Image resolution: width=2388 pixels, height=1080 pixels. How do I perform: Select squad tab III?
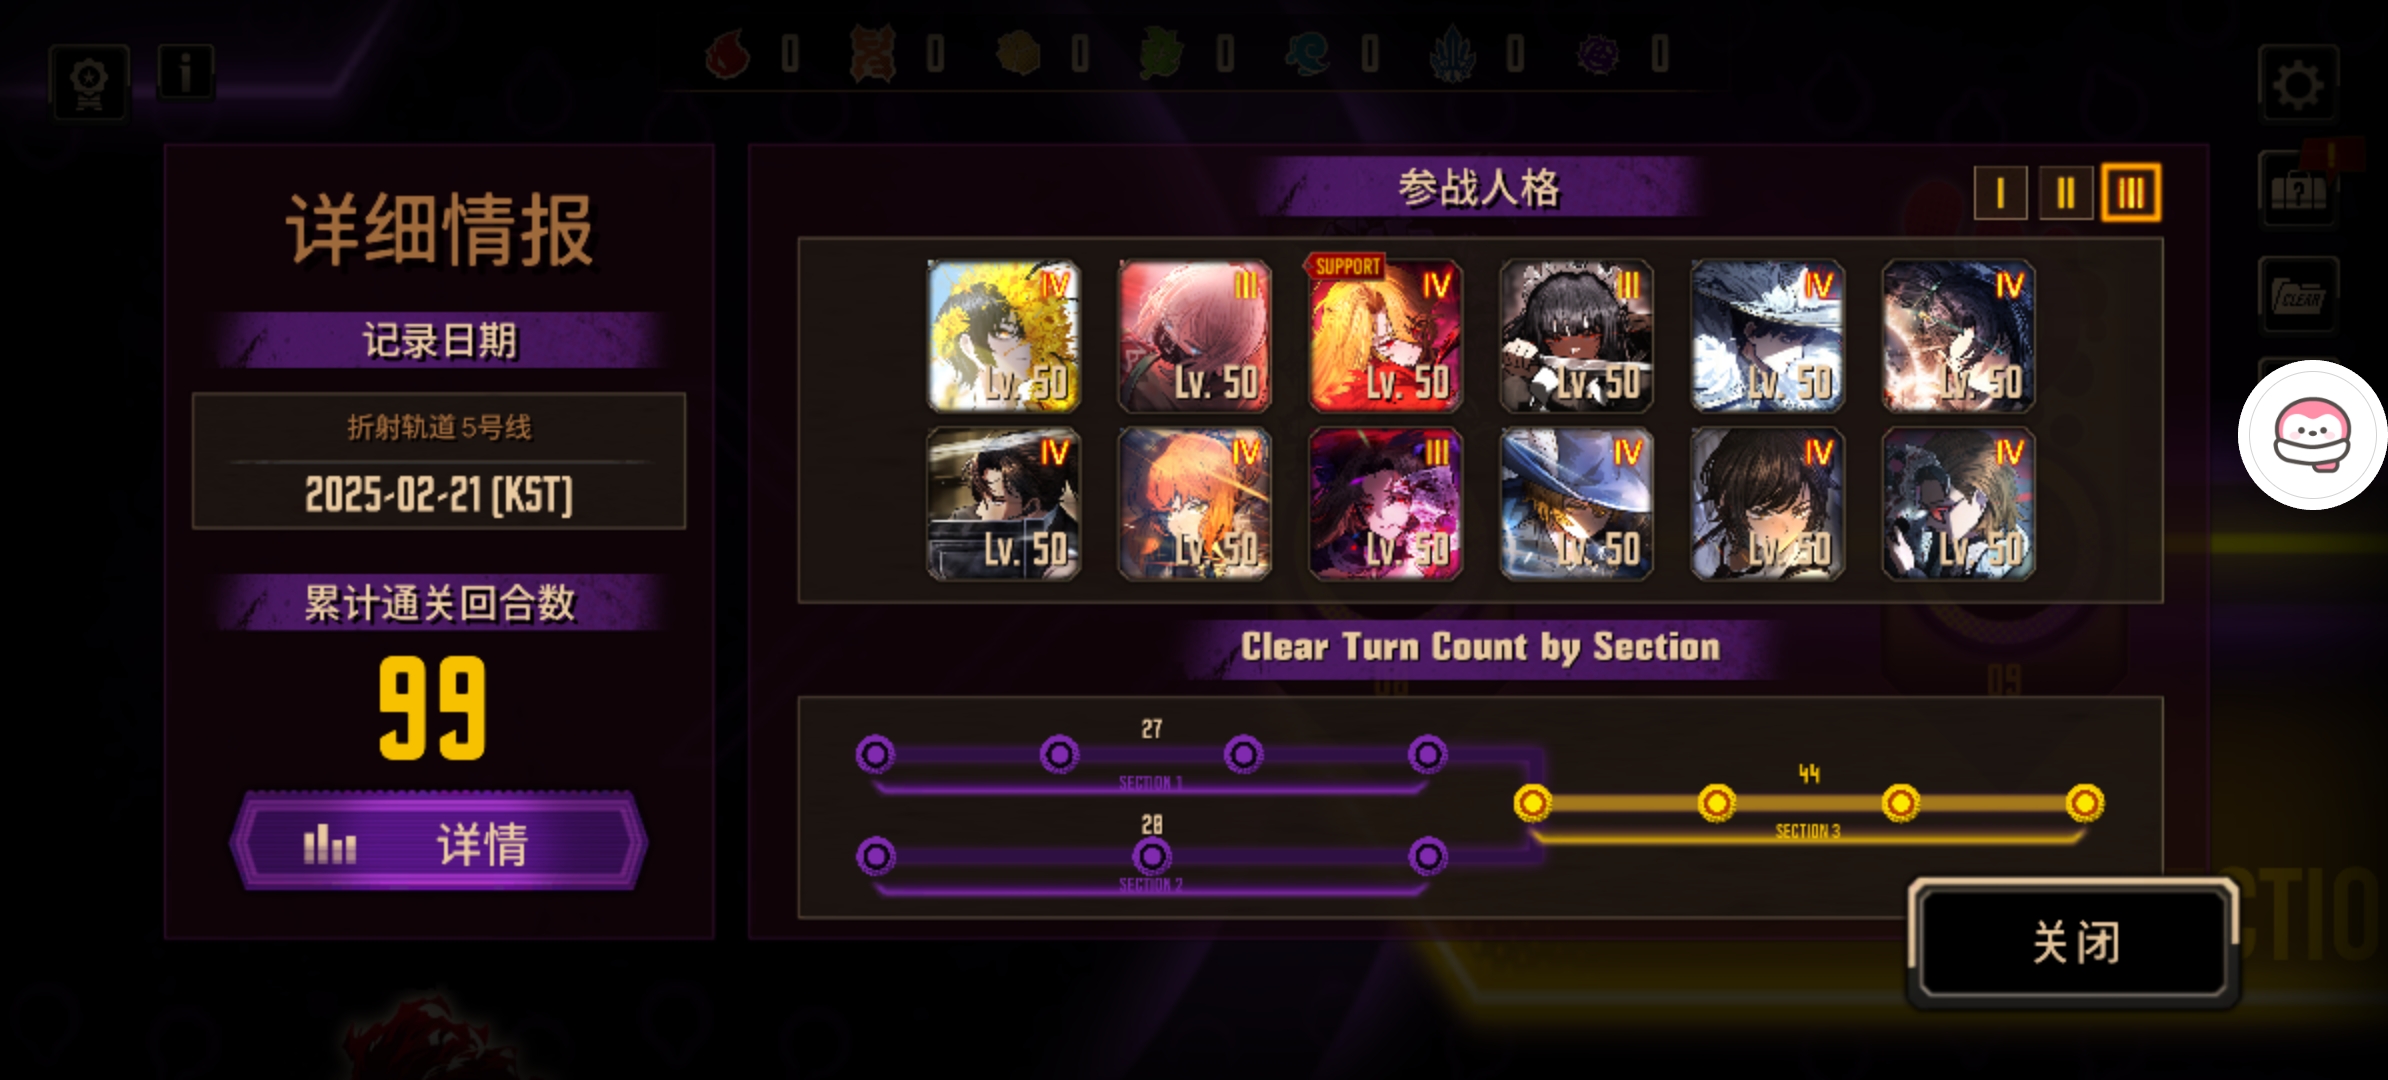click(2131, 192)
